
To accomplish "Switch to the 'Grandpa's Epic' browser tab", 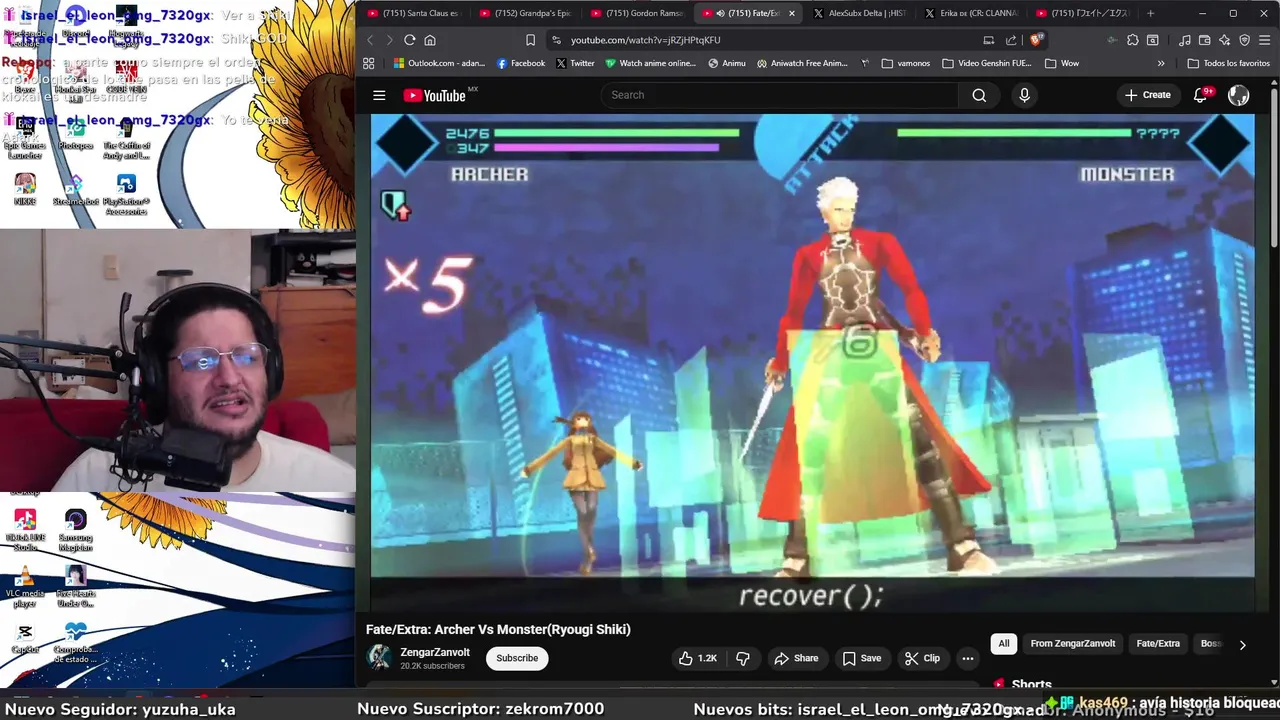I will pos(525,13).
